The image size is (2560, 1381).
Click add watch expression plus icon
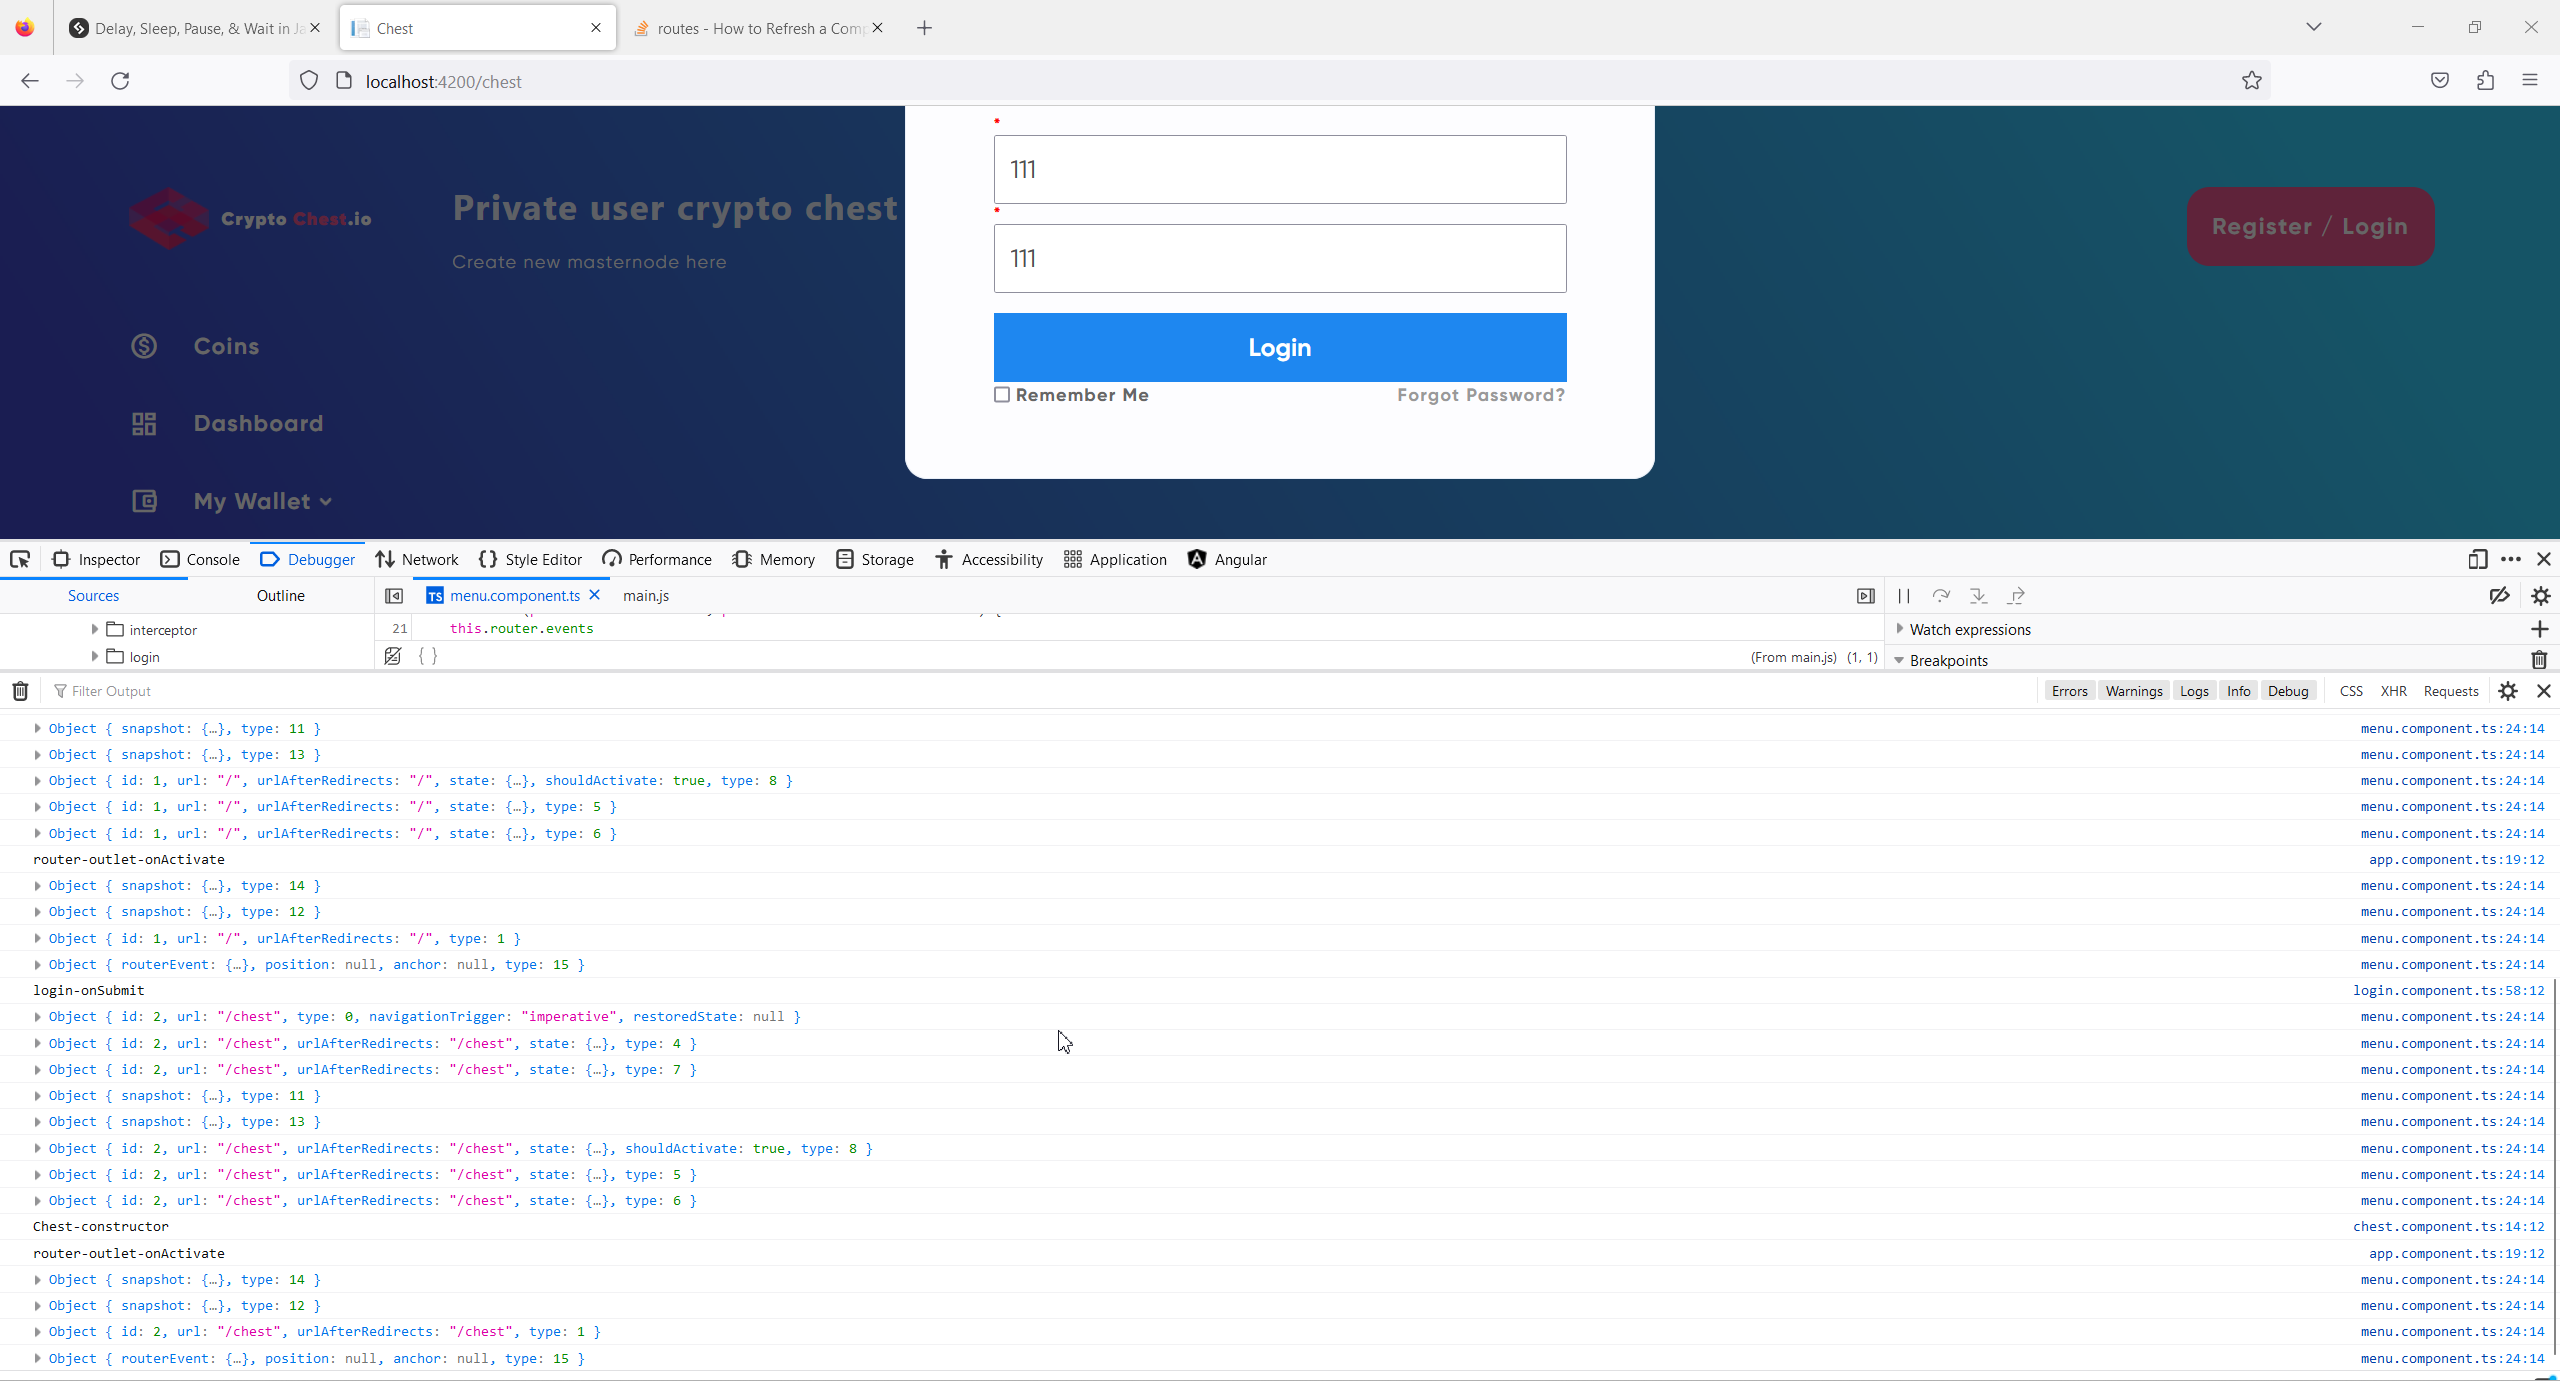(2539, 629)
